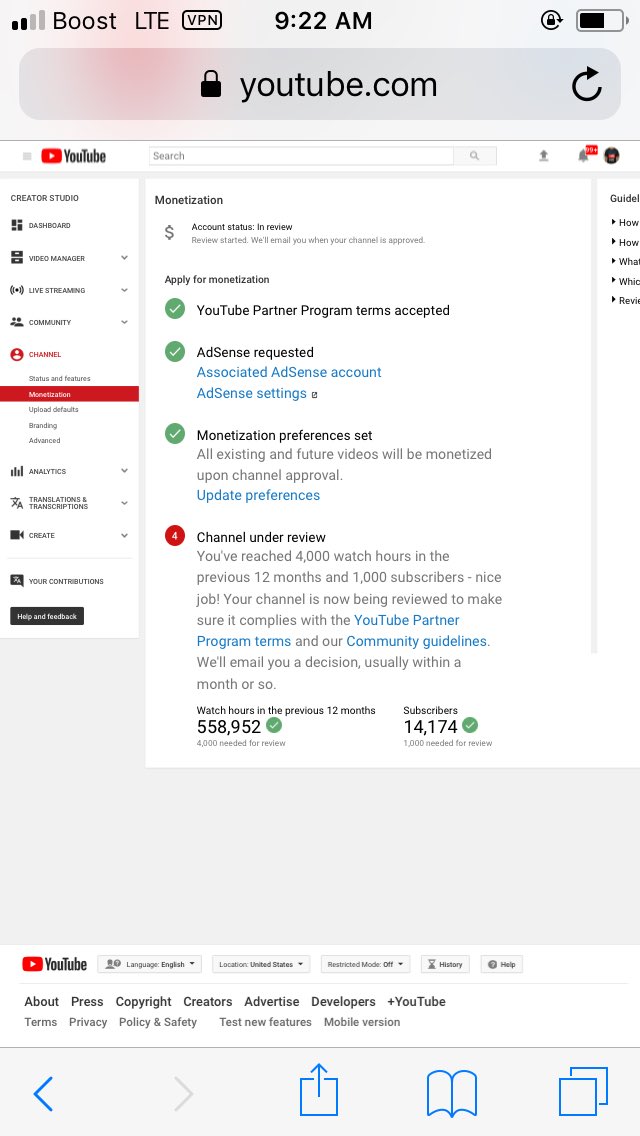Open the Safari share sheet
The image size is (640, 1136).
[x=319, y=1089]
